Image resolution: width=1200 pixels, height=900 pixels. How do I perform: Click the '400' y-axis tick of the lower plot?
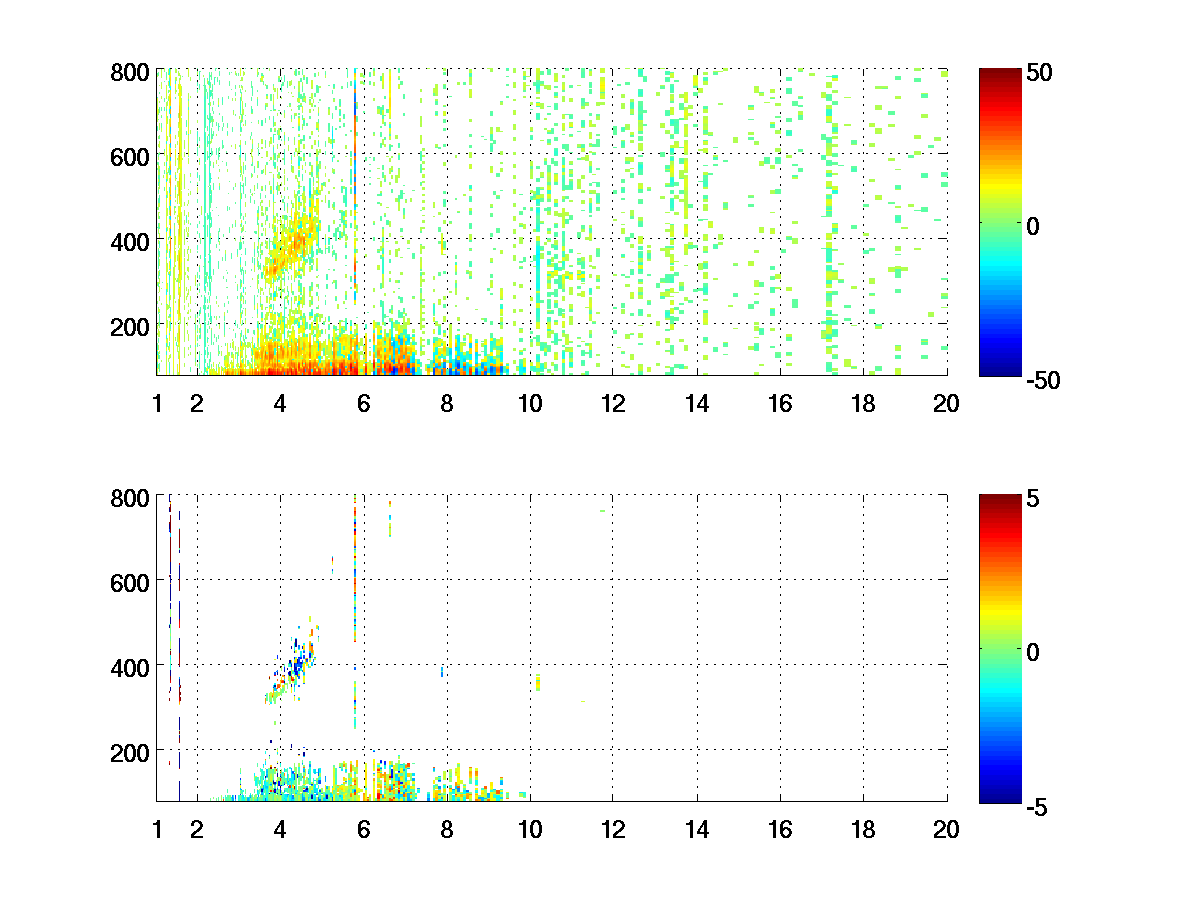coord(130,666)
